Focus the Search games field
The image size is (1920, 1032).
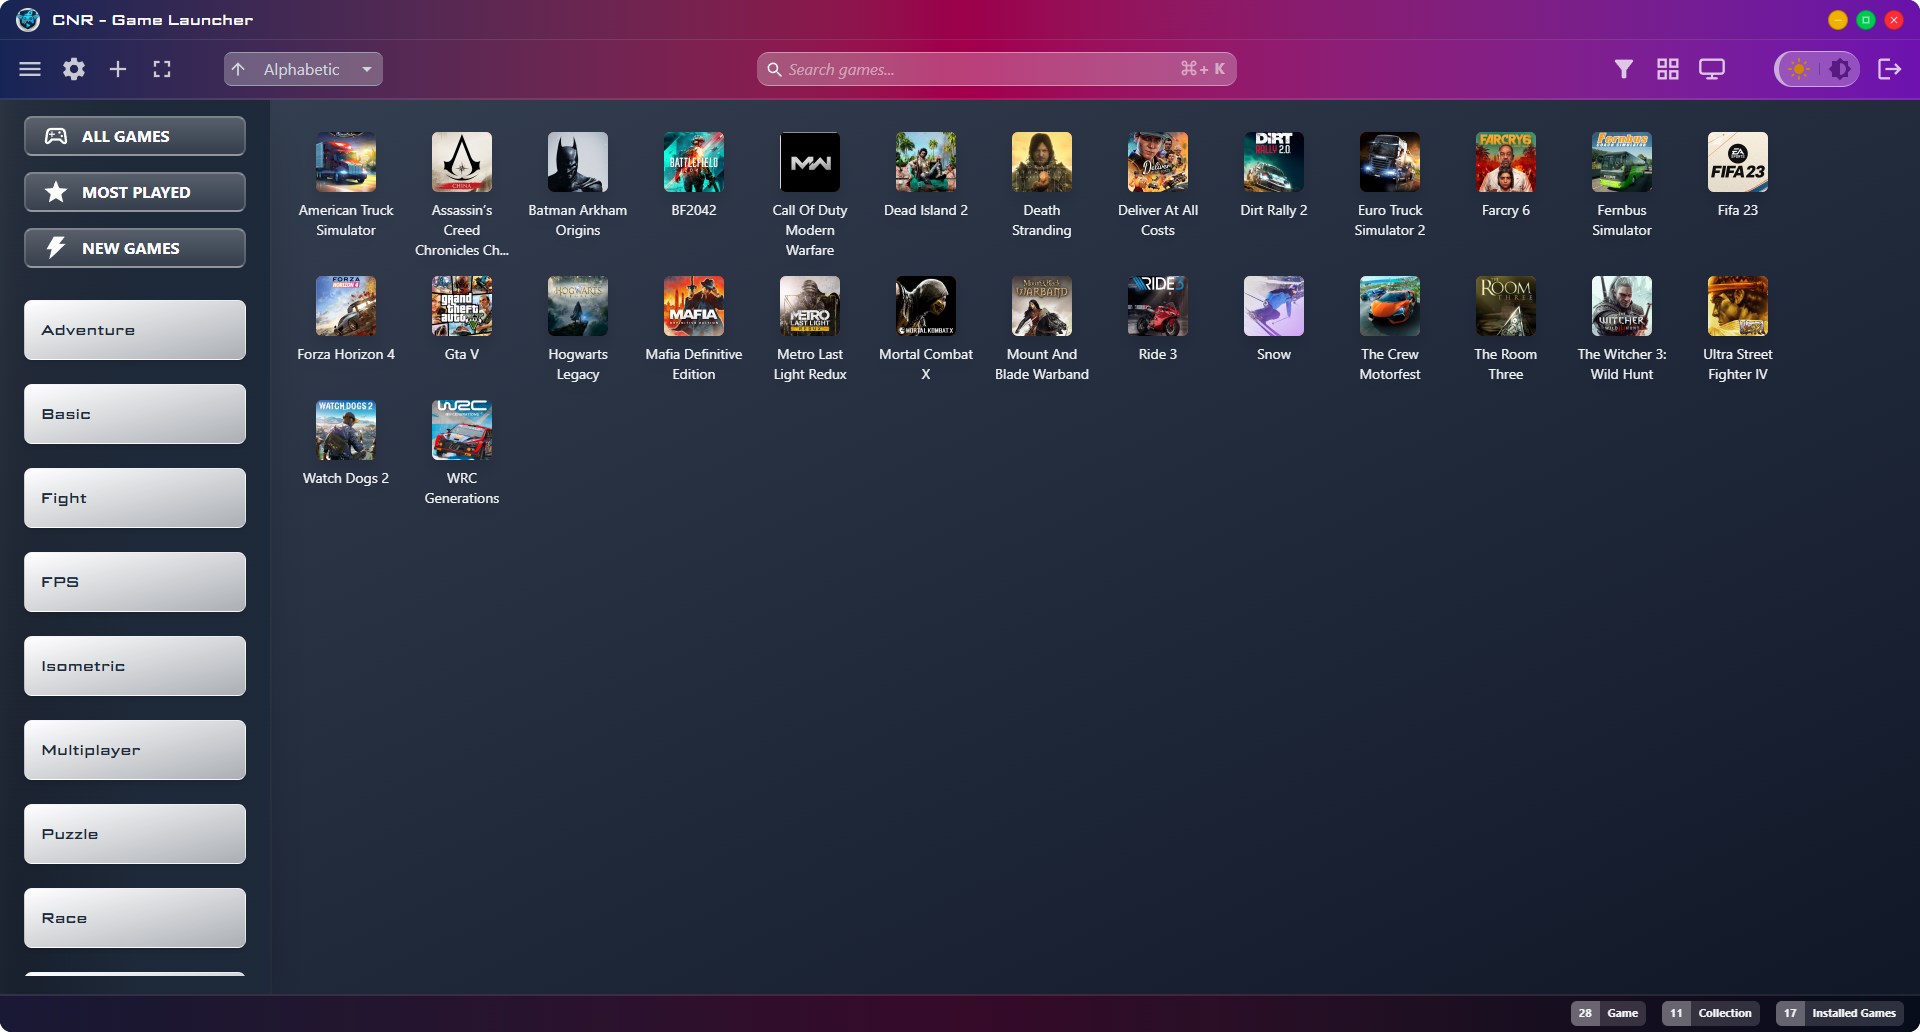(x=996, y=69)
